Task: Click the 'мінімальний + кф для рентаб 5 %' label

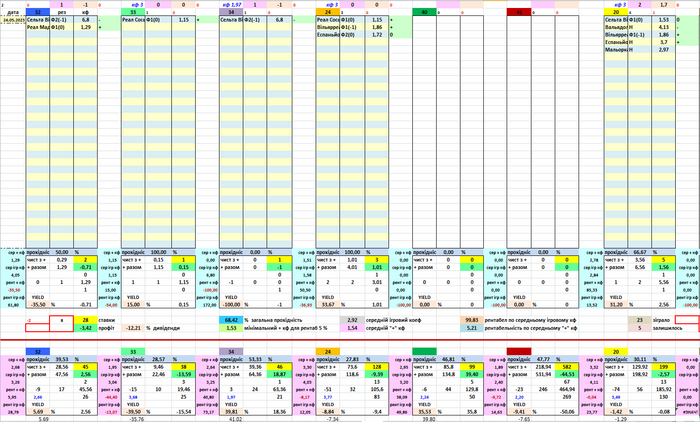Action: (286, 328)
